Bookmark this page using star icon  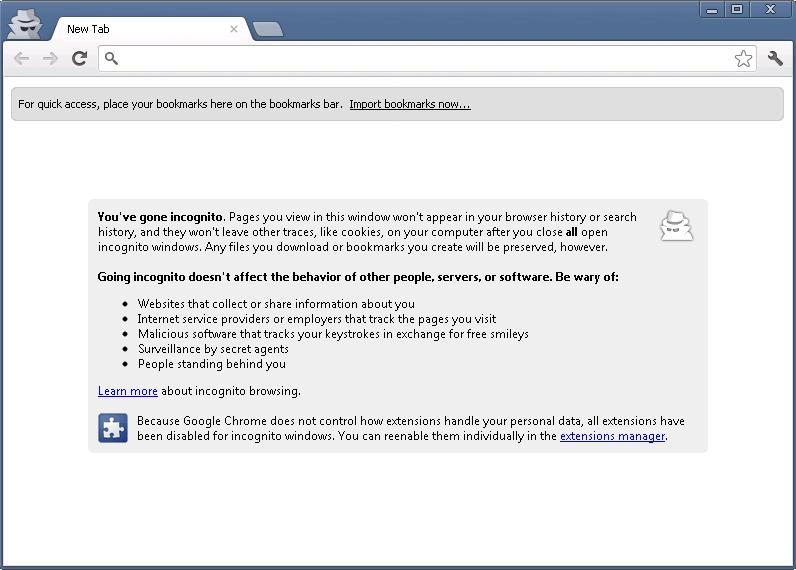743,58
